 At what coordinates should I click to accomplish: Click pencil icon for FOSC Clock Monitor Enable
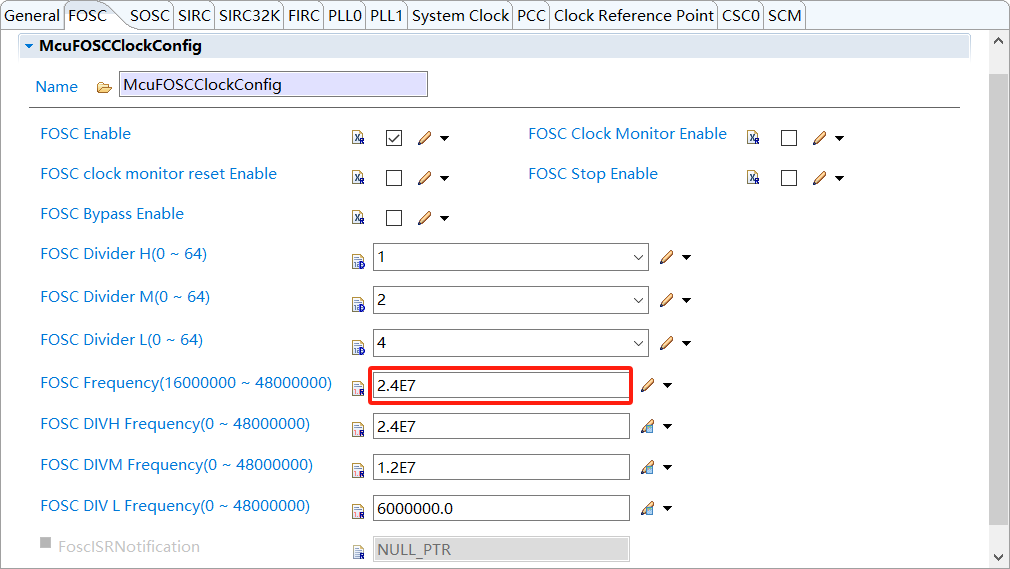point(819,138)
